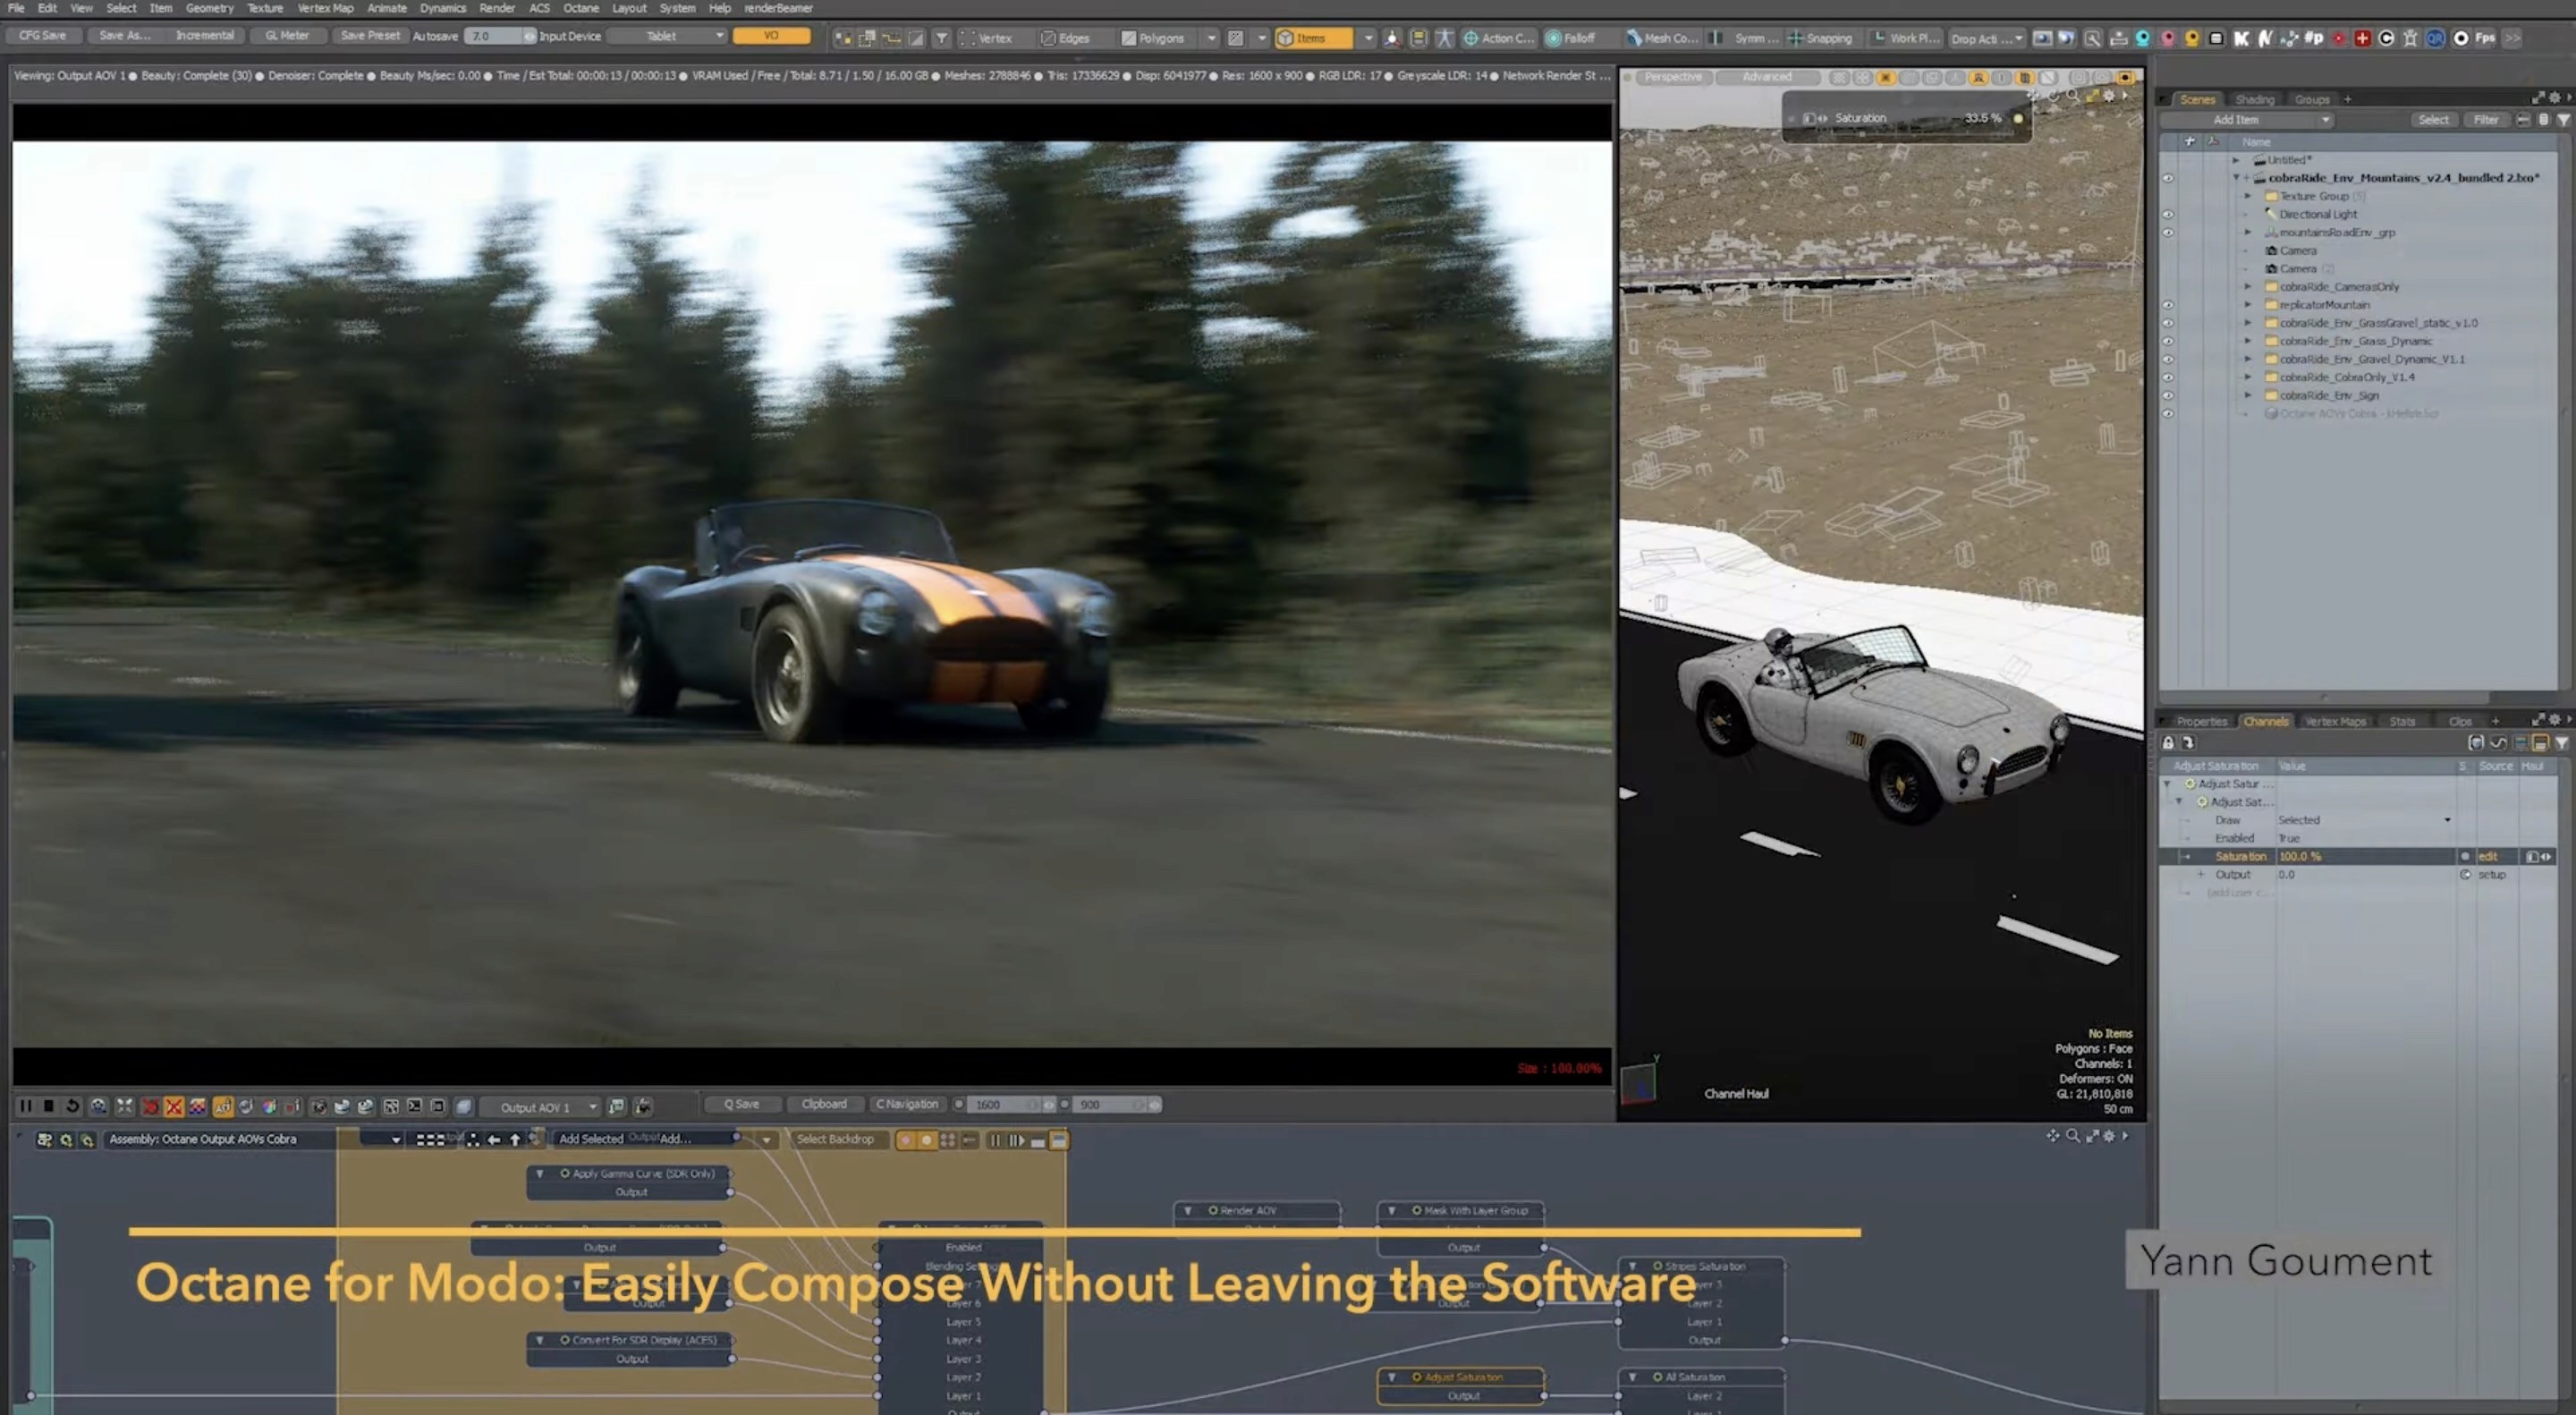Hide the cobraRide_Env_Sign group
The width and height of the screenshot is (2576, 1415).
tap(2168, 396)
